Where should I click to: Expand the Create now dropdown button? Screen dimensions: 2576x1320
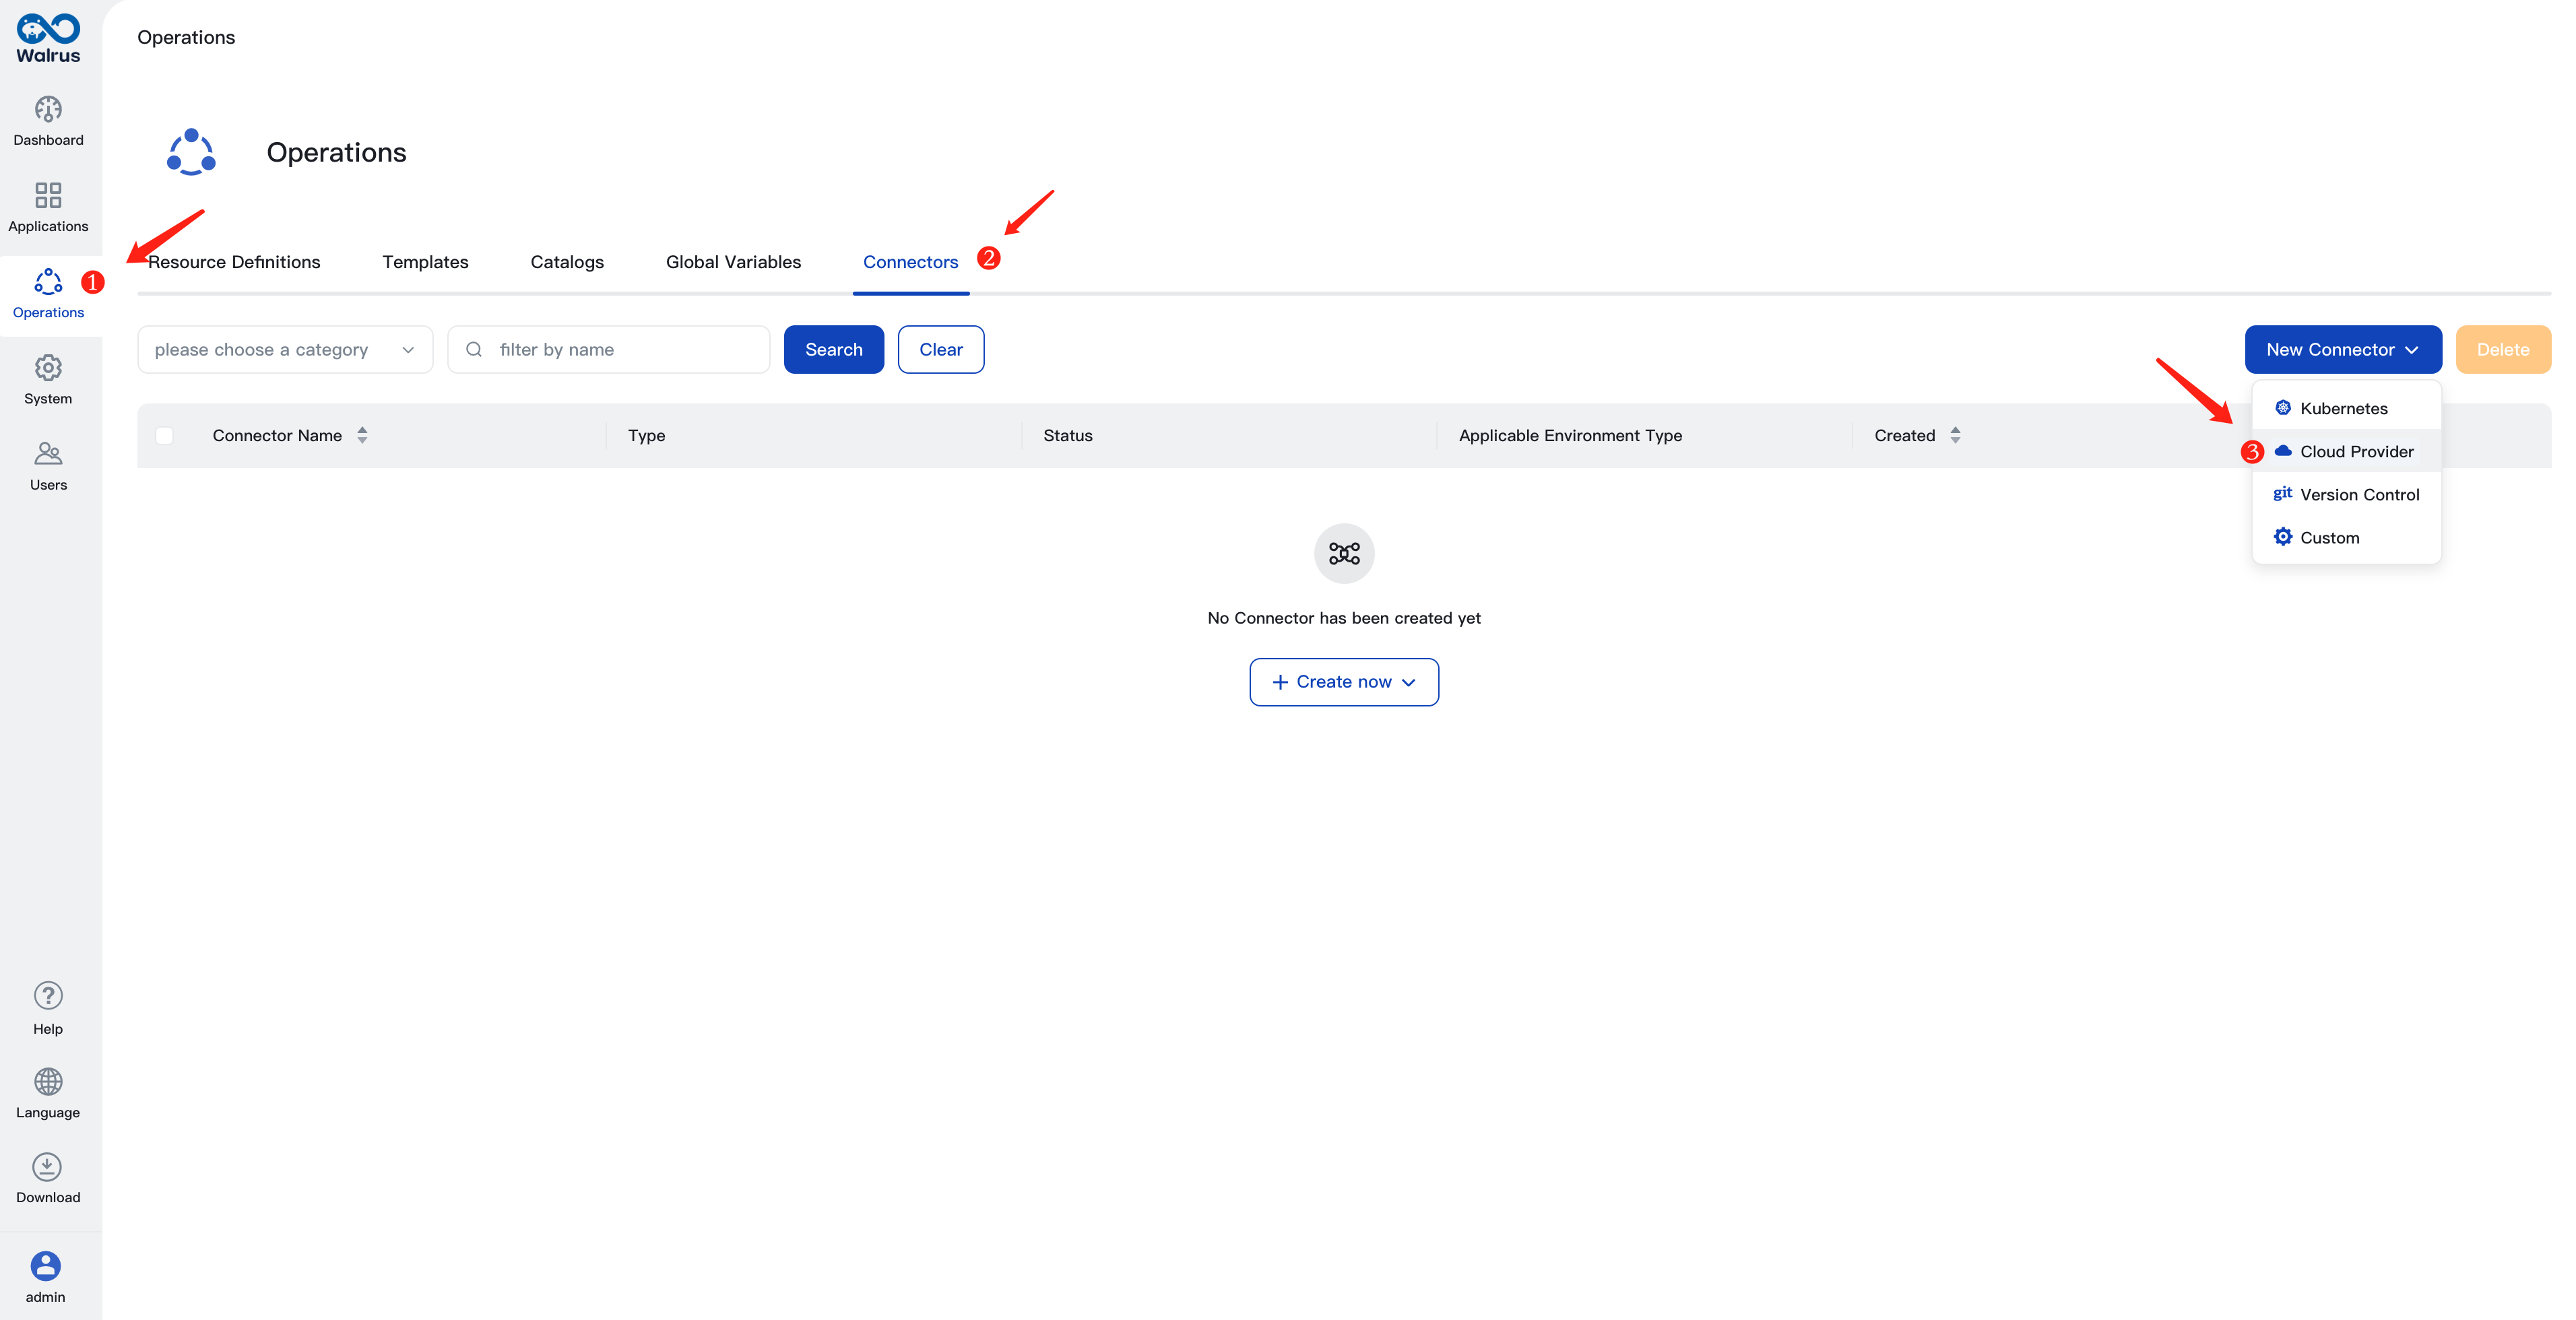point(1411,680)
